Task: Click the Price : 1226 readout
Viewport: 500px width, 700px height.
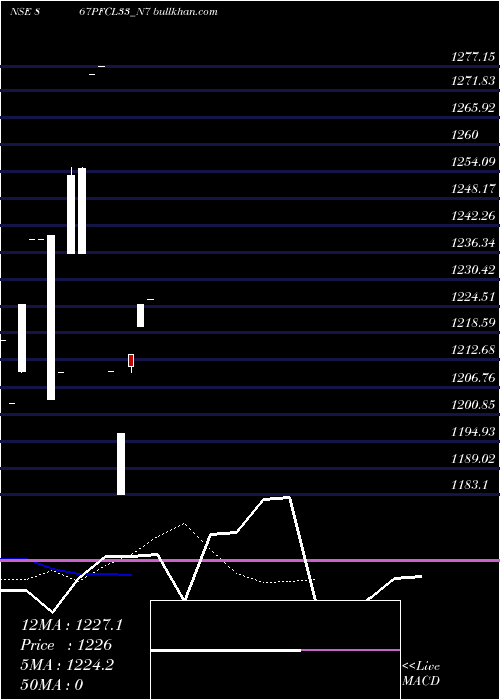Action: pos(66,645)
